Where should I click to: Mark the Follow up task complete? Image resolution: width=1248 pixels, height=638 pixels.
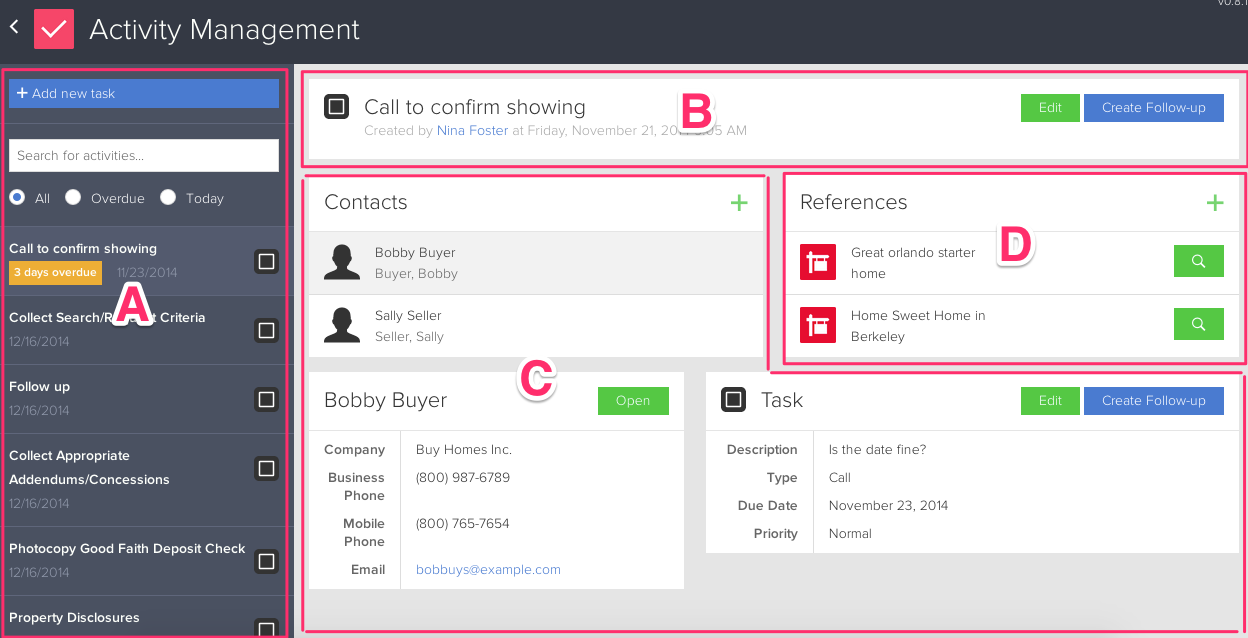(266, 398)
